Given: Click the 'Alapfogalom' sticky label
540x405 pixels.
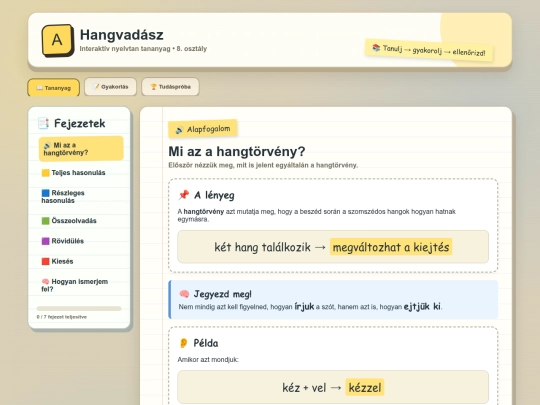Looking at the screenshot, I should 202,129.
